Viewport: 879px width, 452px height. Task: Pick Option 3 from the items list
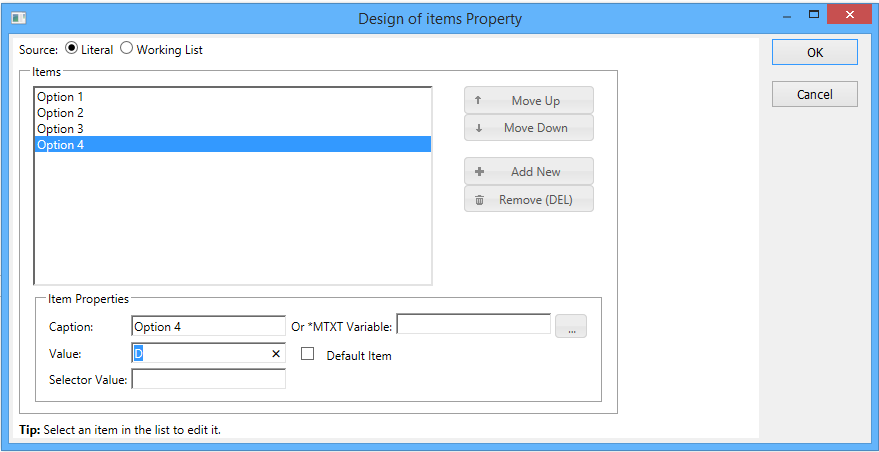(x=60, y=129)
